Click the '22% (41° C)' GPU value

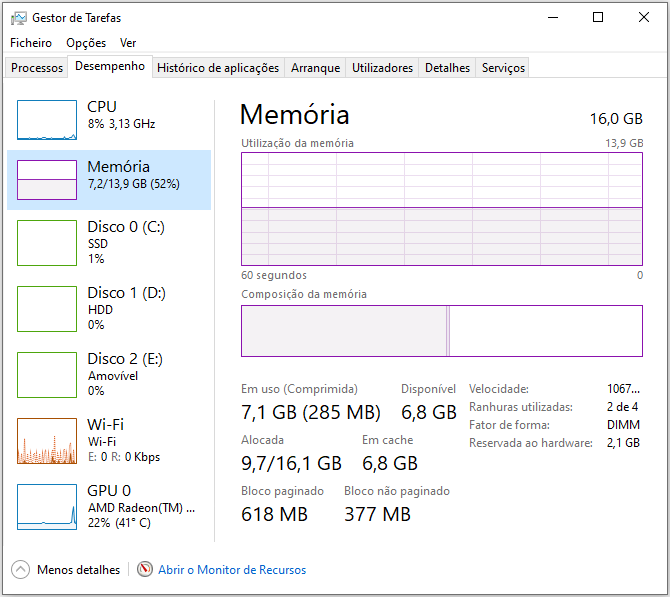pos(119,523)
